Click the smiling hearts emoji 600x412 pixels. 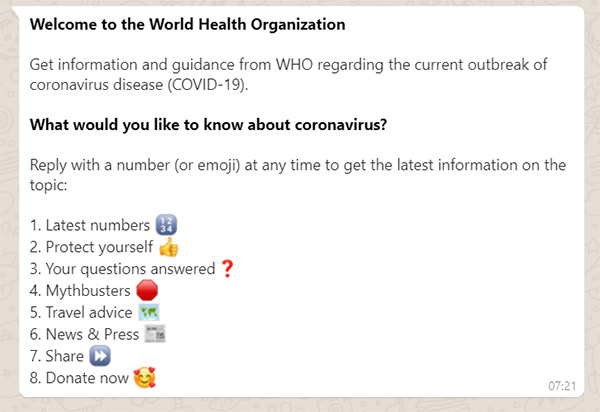144,378
